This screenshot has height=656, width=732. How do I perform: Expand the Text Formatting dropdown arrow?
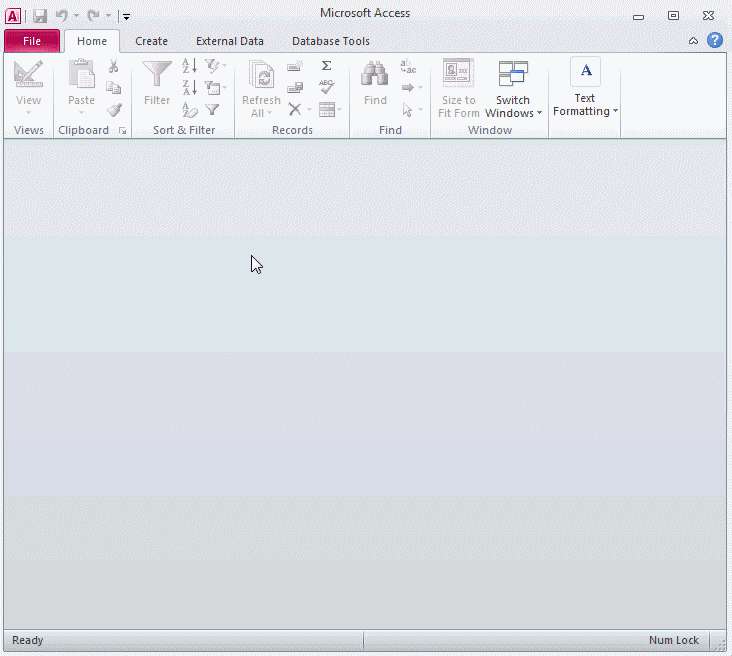coord(616,111)
